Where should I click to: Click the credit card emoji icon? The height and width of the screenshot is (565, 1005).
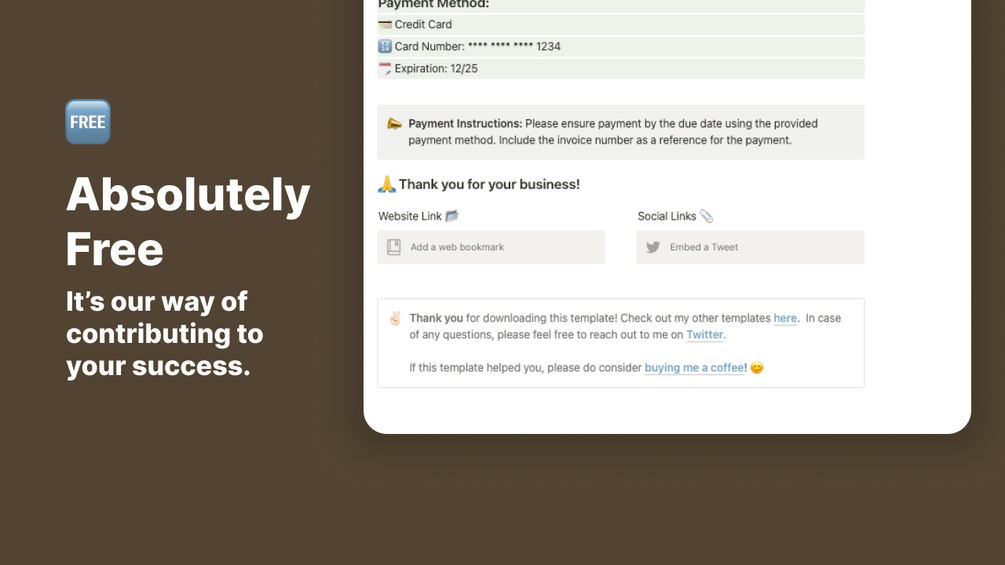pos(385,24)
